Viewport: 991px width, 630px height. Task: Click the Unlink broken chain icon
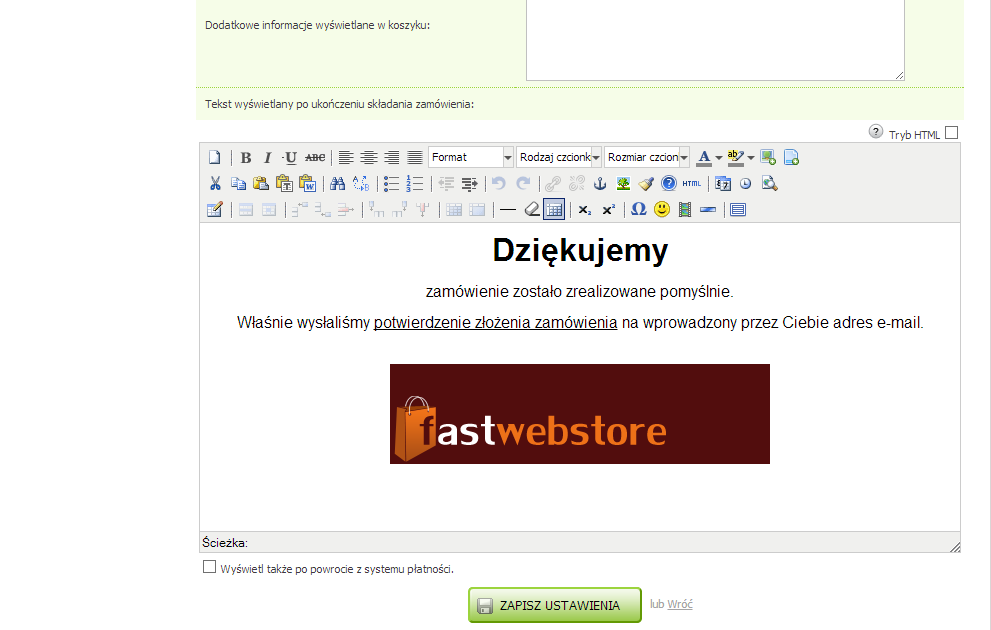[x=576, y=183]
